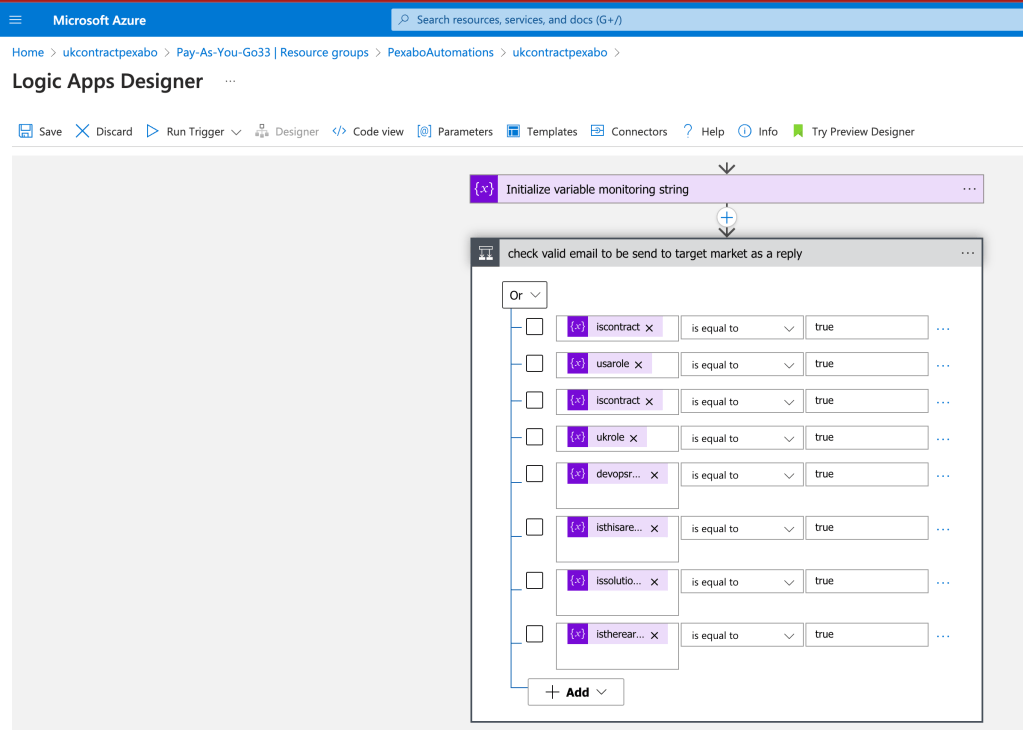Click the Code view brackets icon
The height and width of the screenshot is (730, 1023).
pyautogui.click(x=339, y=131)
